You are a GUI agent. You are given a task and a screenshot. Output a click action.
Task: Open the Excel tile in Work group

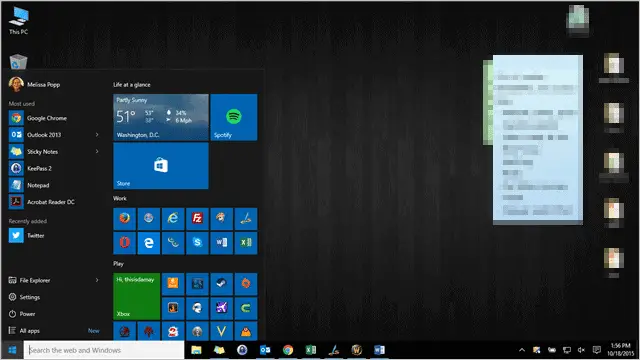point(246,243)
